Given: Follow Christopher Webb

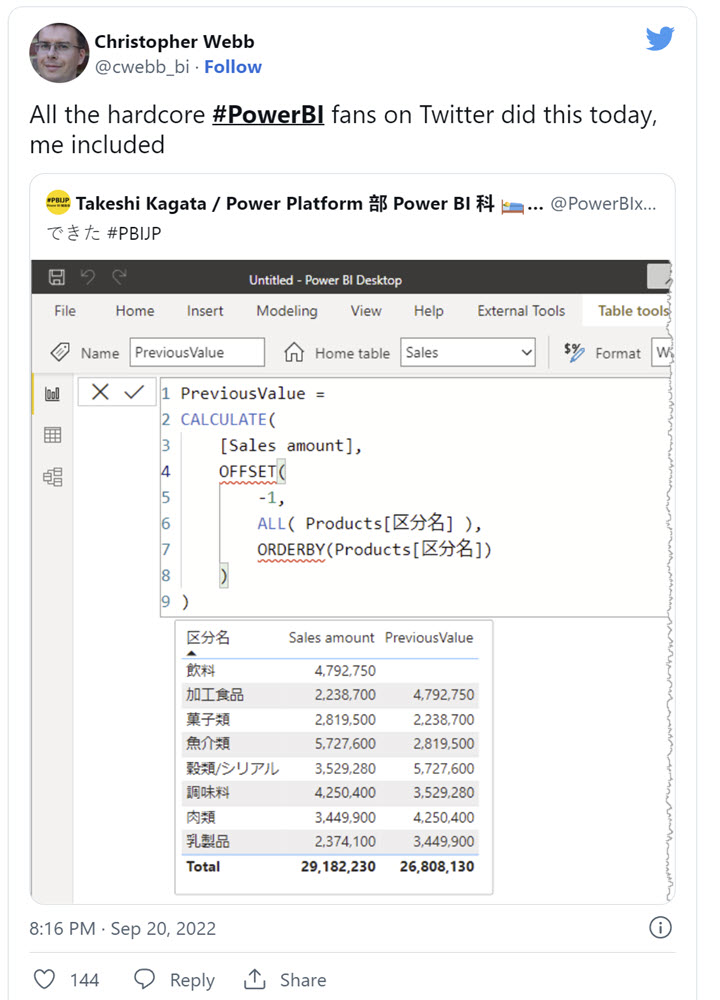Looking at the screenshot, I should pos(233,66).
